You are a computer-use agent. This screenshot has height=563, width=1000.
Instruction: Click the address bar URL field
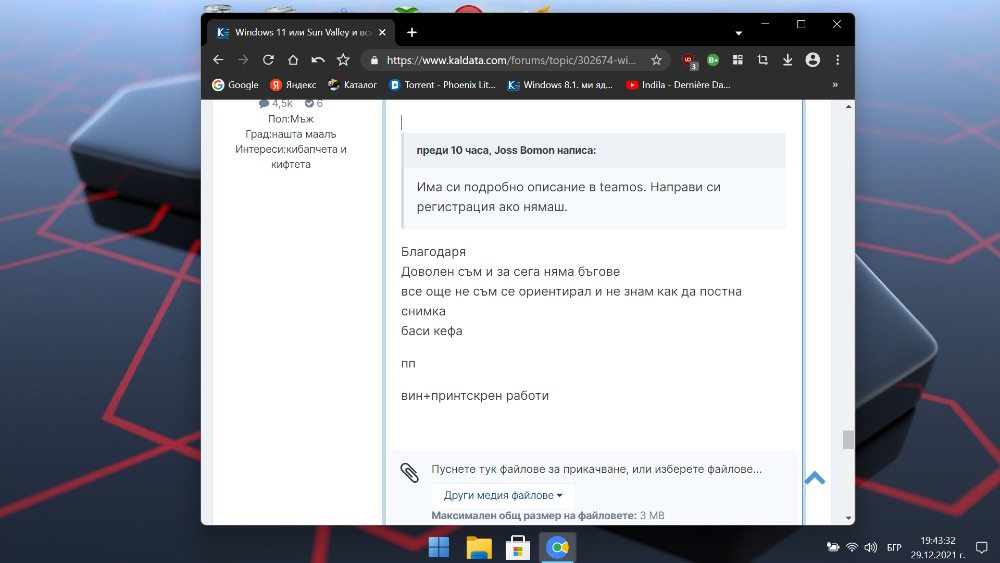click(x=511, y=60)
